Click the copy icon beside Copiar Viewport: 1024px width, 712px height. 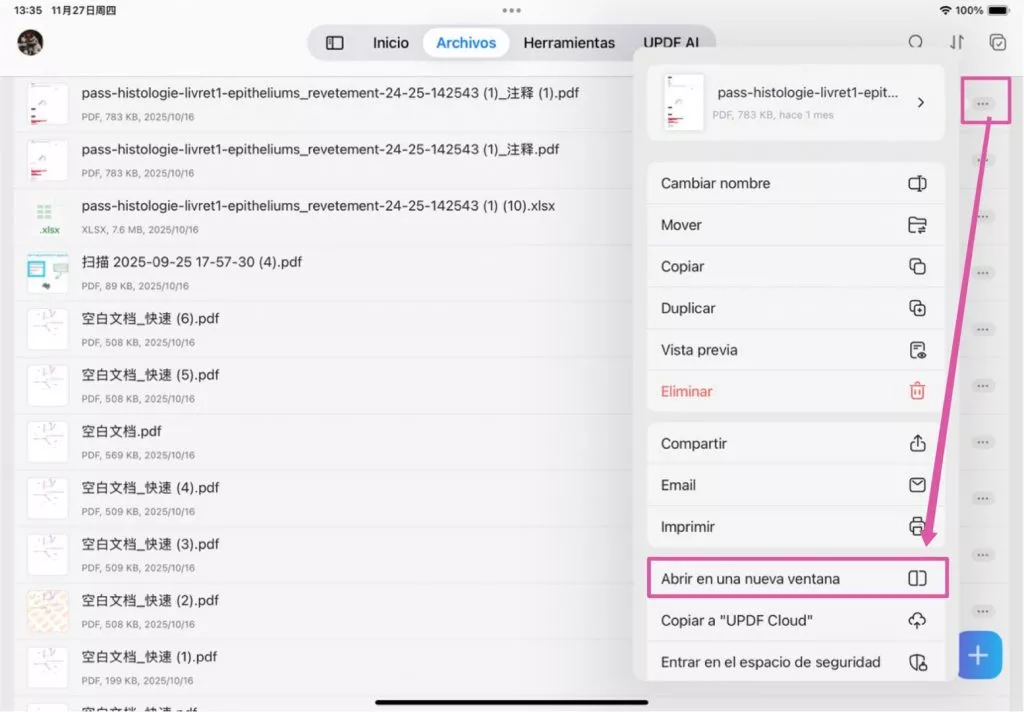(x=917, y=267)
